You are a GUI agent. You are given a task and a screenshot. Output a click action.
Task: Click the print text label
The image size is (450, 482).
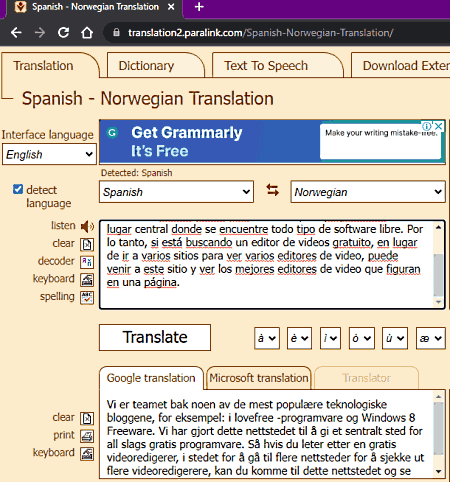[x=64, y=435]
